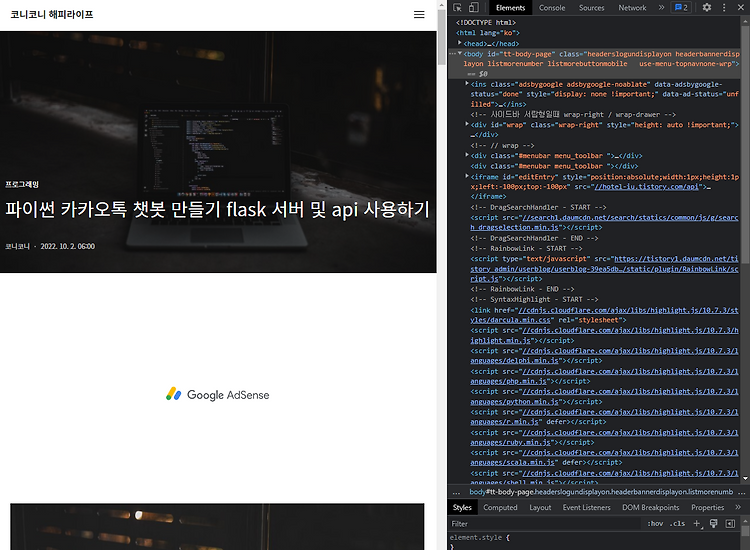Add a new style rule plus icon

(697, 524)
